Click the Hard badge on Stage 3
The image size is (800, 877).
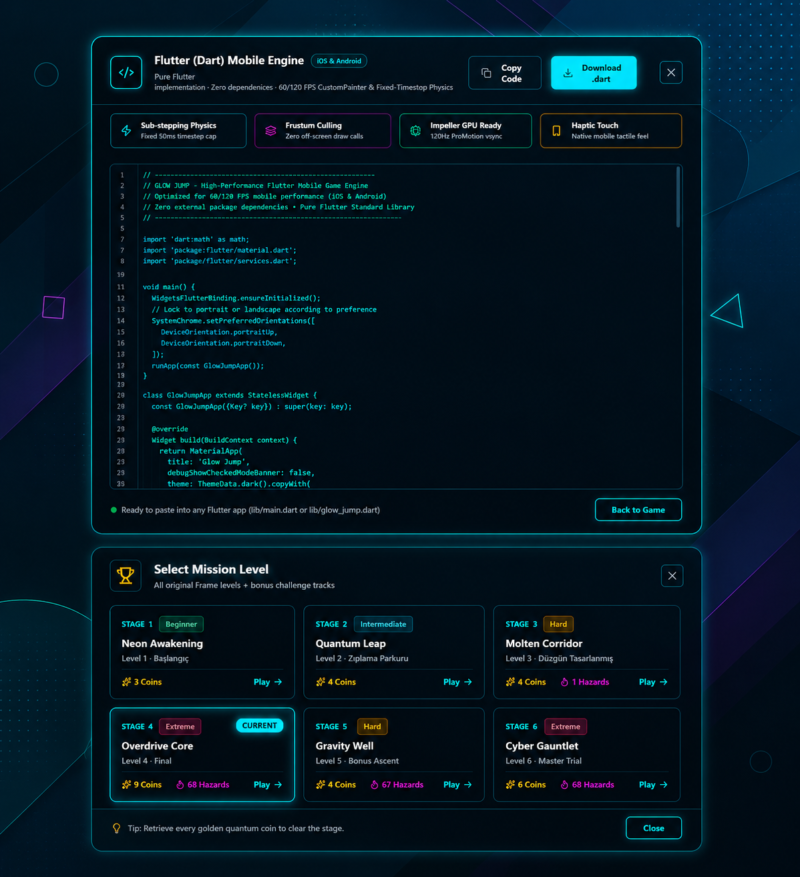click(558, 624)
